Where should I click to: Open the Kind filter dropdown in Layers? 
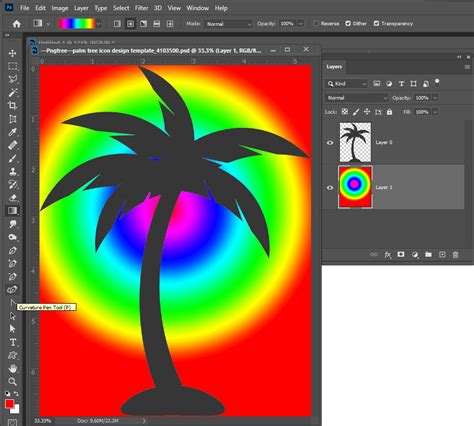(346, 84)
